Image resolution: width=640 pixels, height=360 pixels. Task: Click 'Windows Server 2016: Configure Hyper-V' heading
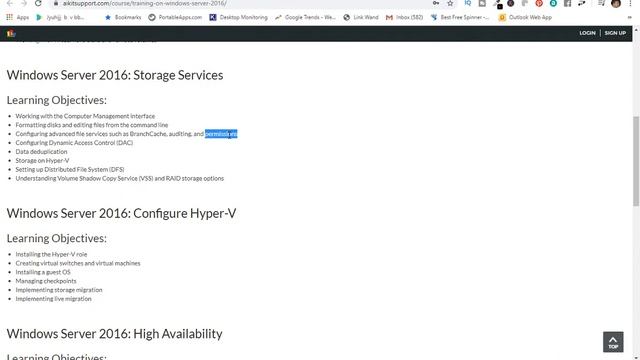click(121, 213)
